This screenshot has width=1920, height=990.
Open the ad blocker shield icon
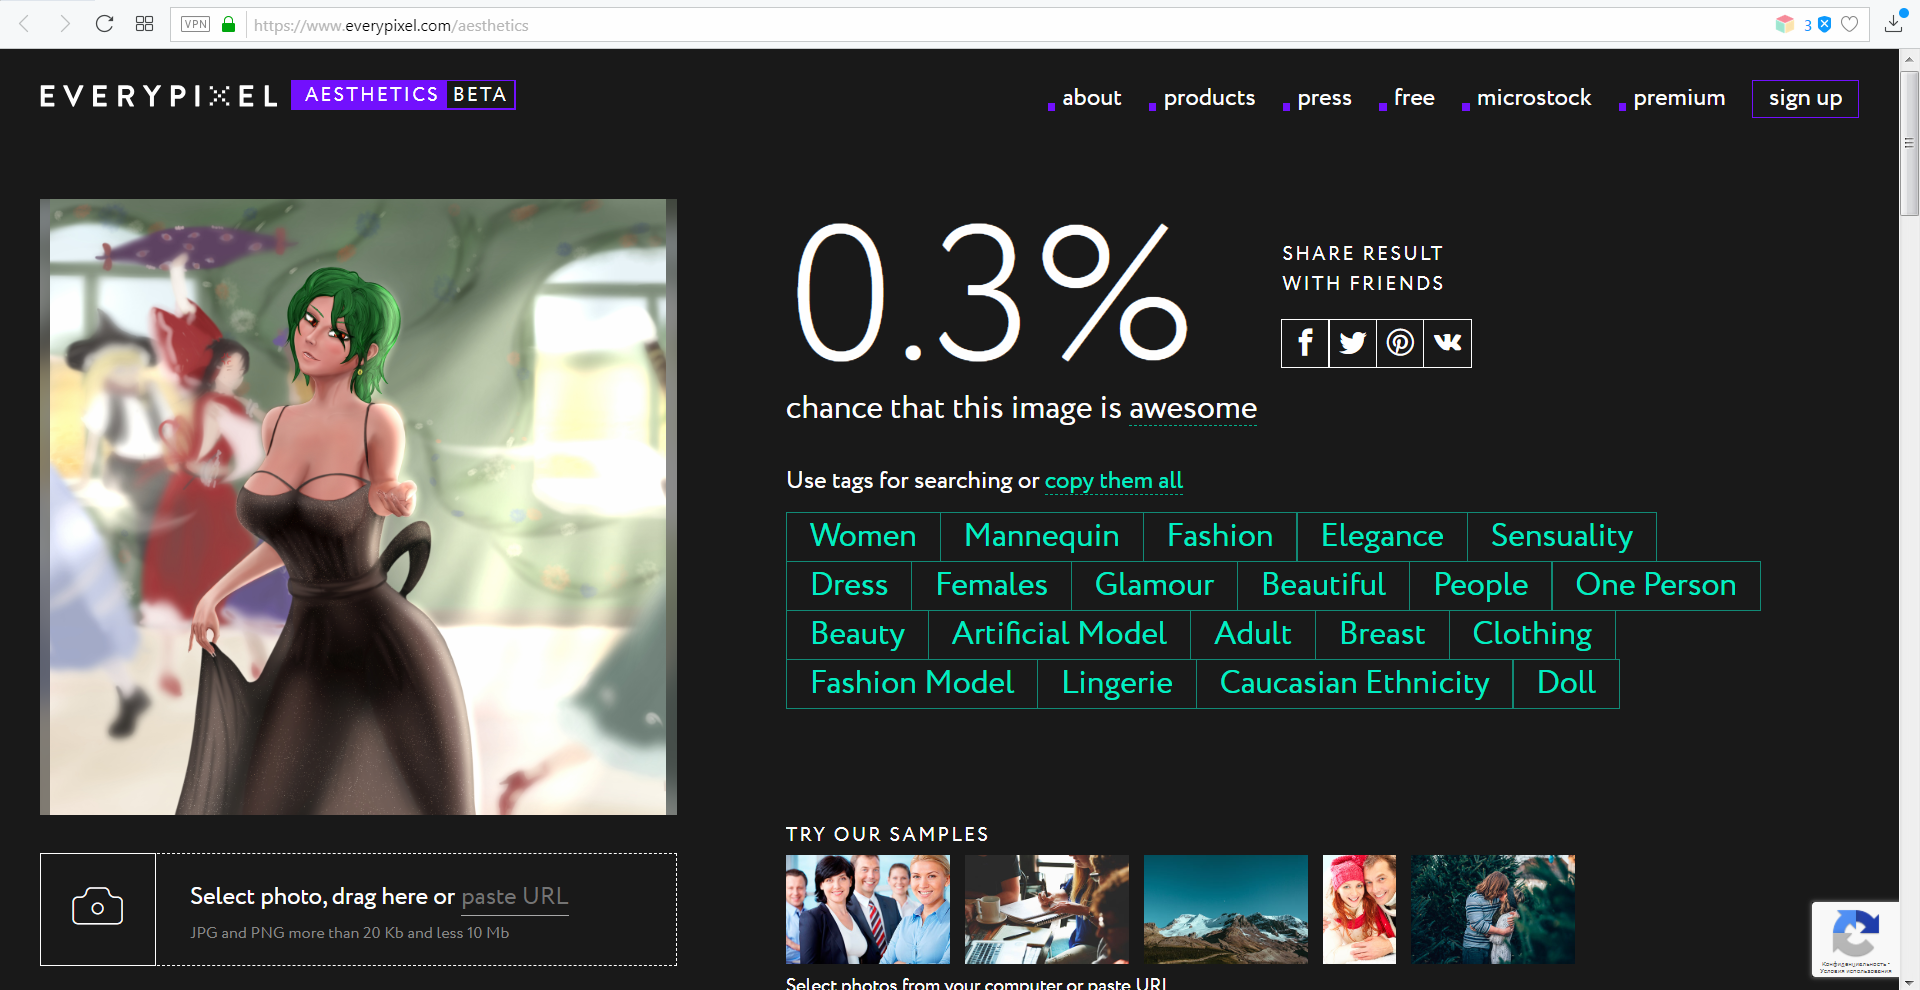pyautogui.click(x=1824, y=24)
